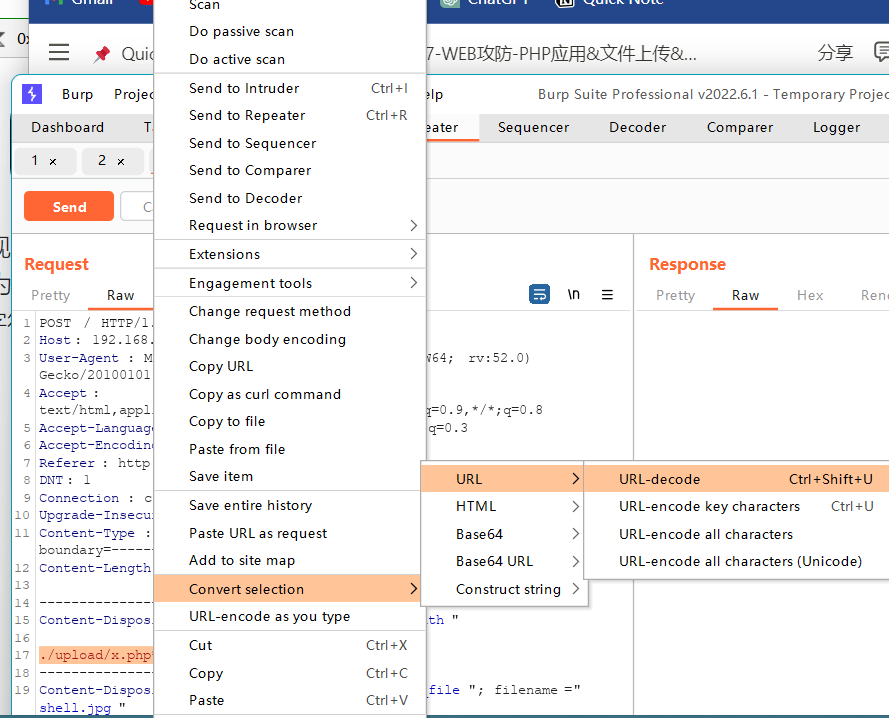Click the User-Agent header line
This screenshot has width=889, height=718.
pyautogui.click(x=95, y=358)
